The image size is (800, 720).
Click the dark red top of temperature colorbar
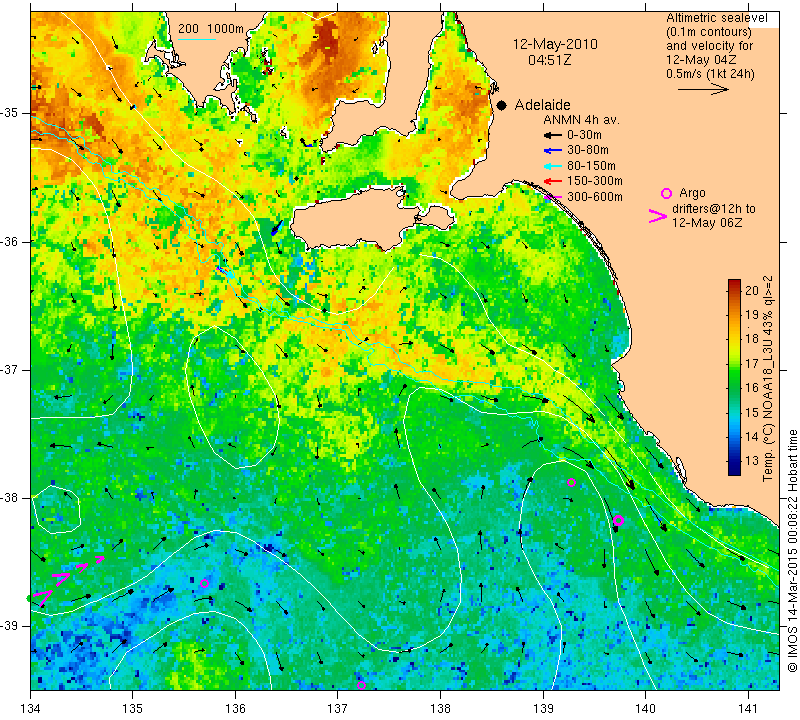734,284
